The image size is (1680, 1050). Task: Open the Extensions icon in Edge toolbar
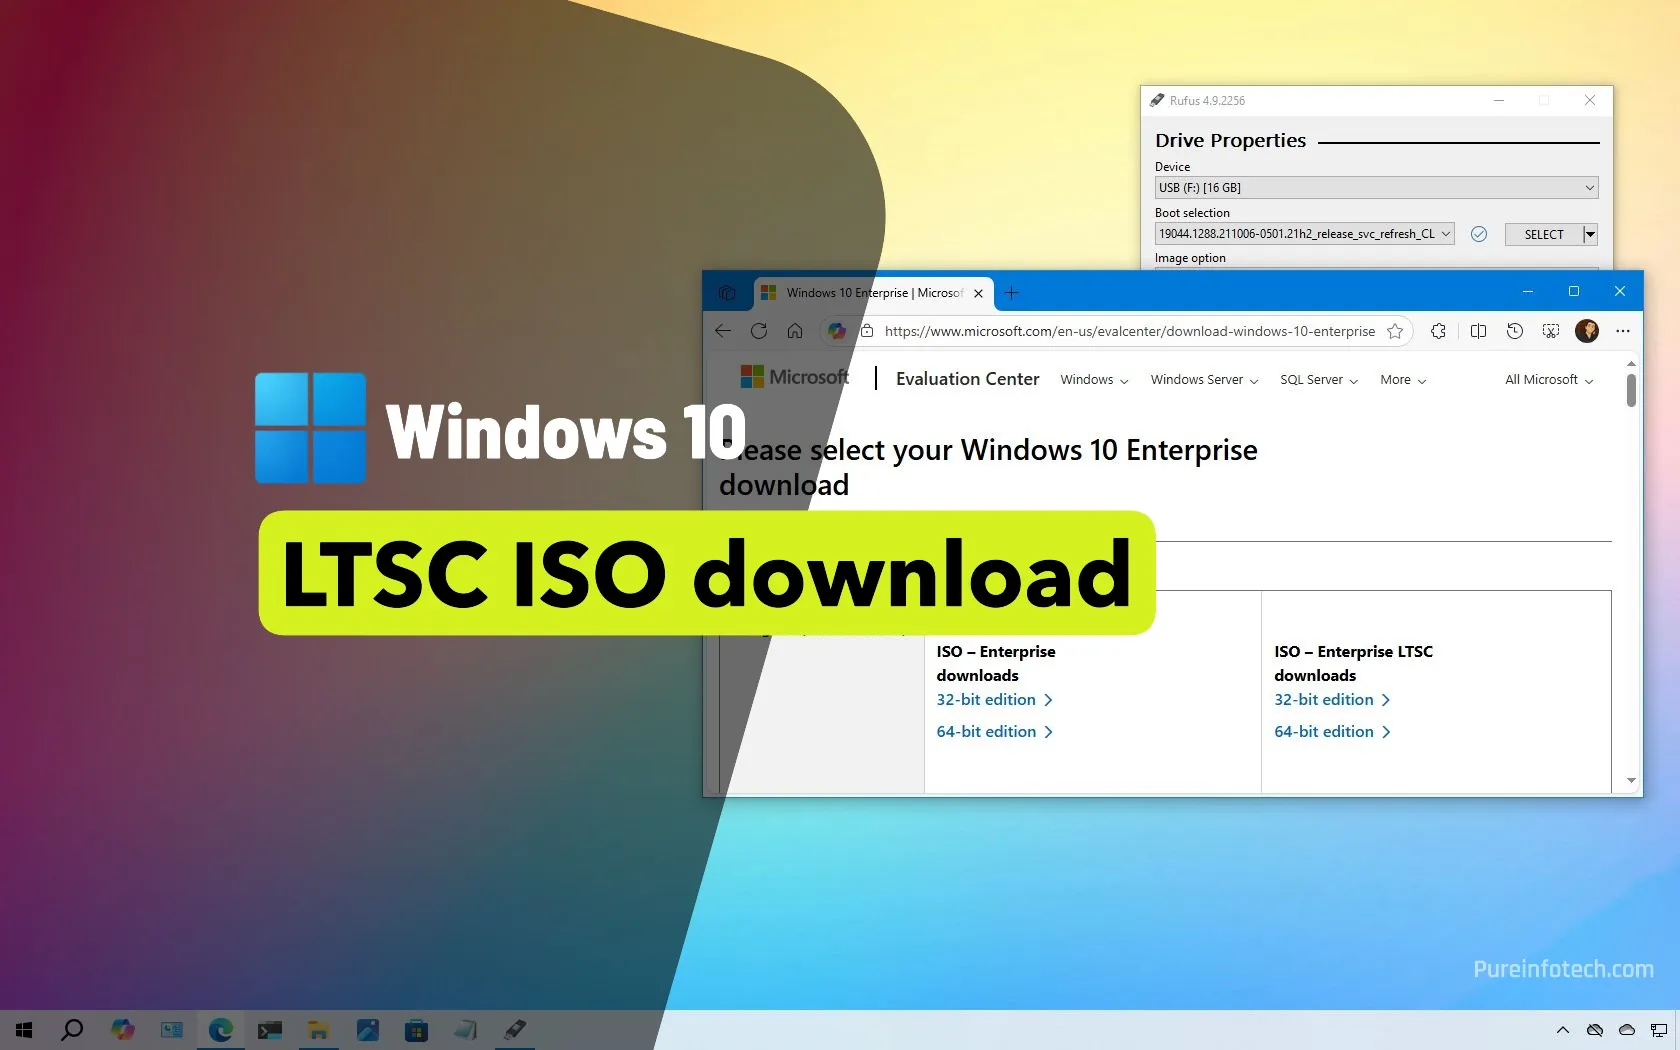[1439, 331]
